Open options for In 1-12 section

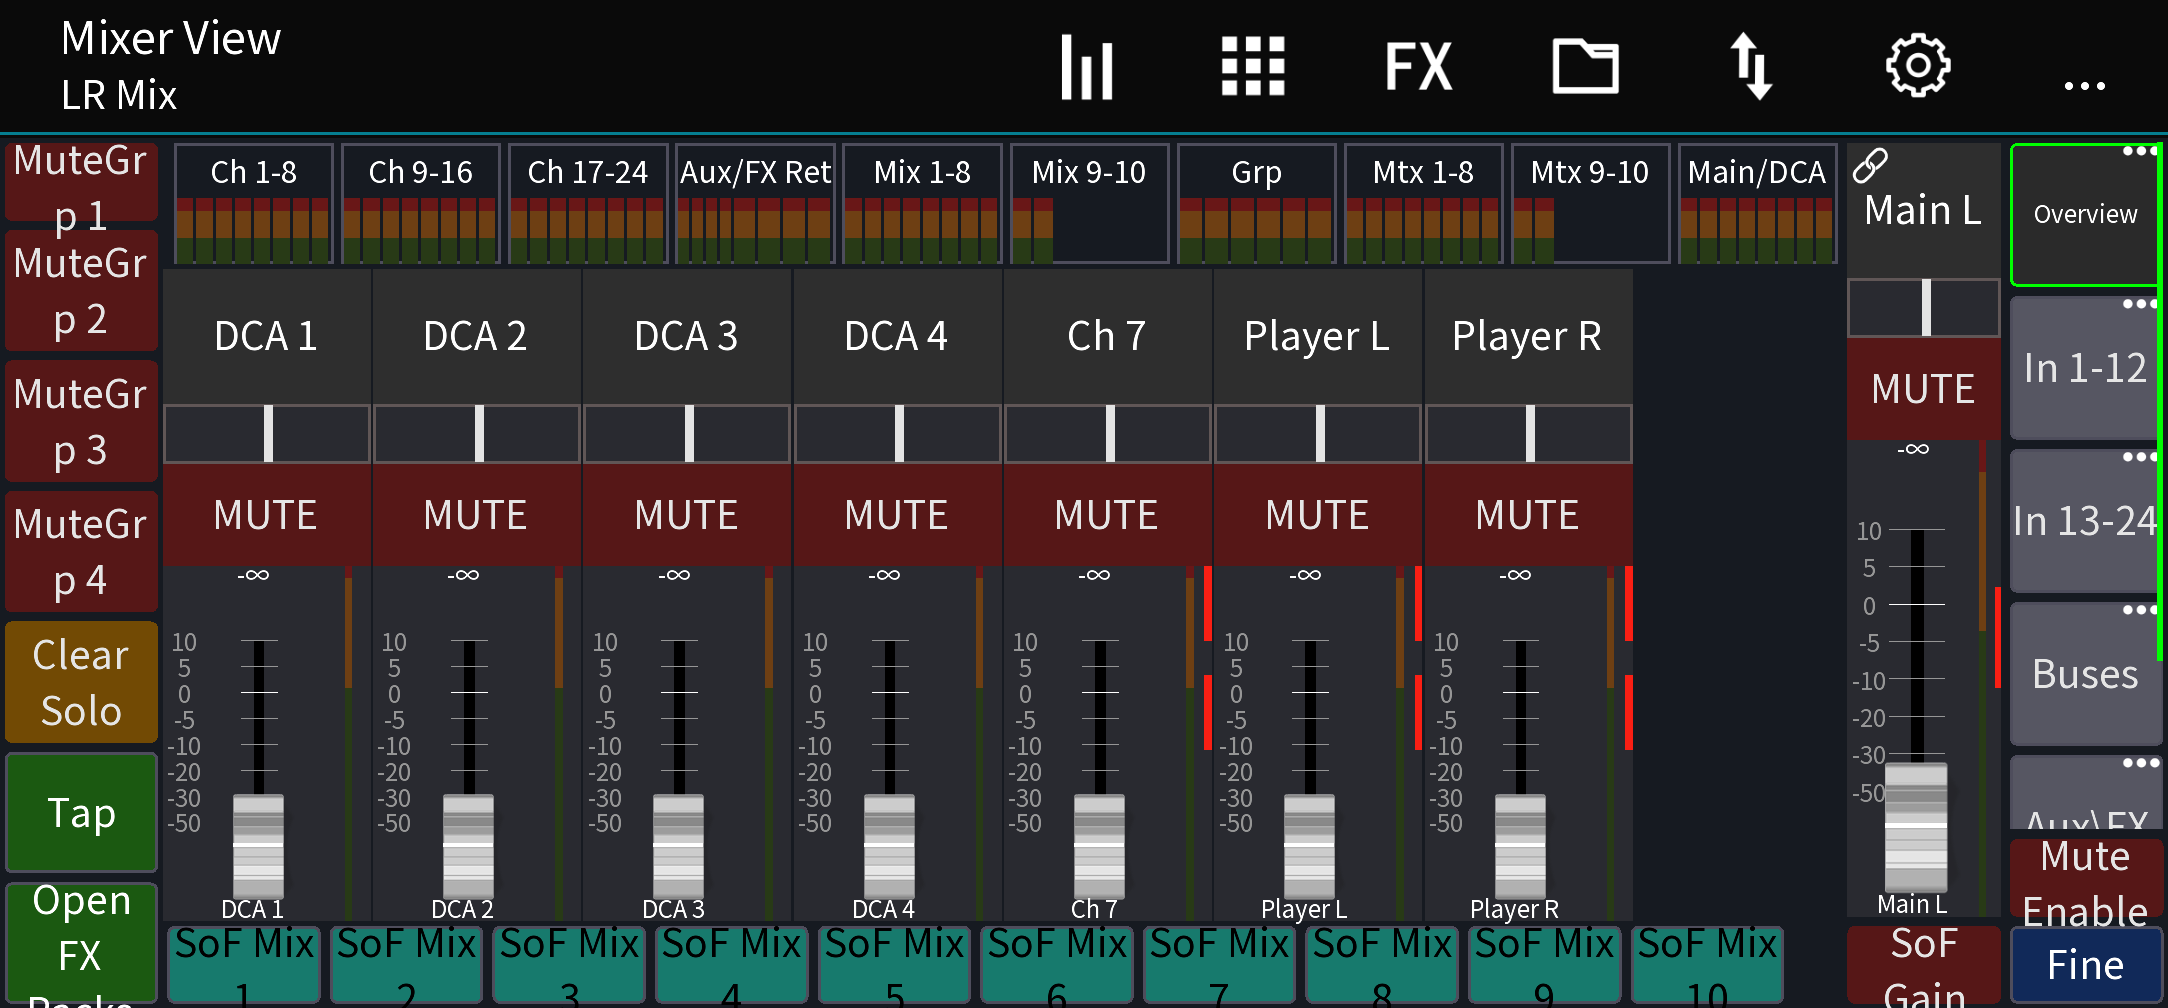click(x=2142, y=304)
